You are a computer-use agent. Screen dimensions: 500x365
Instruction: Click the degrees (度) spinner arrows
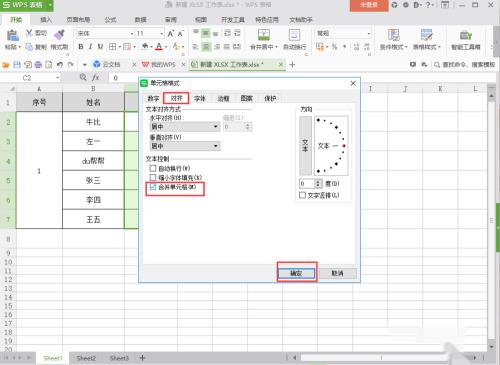[318, 183]
